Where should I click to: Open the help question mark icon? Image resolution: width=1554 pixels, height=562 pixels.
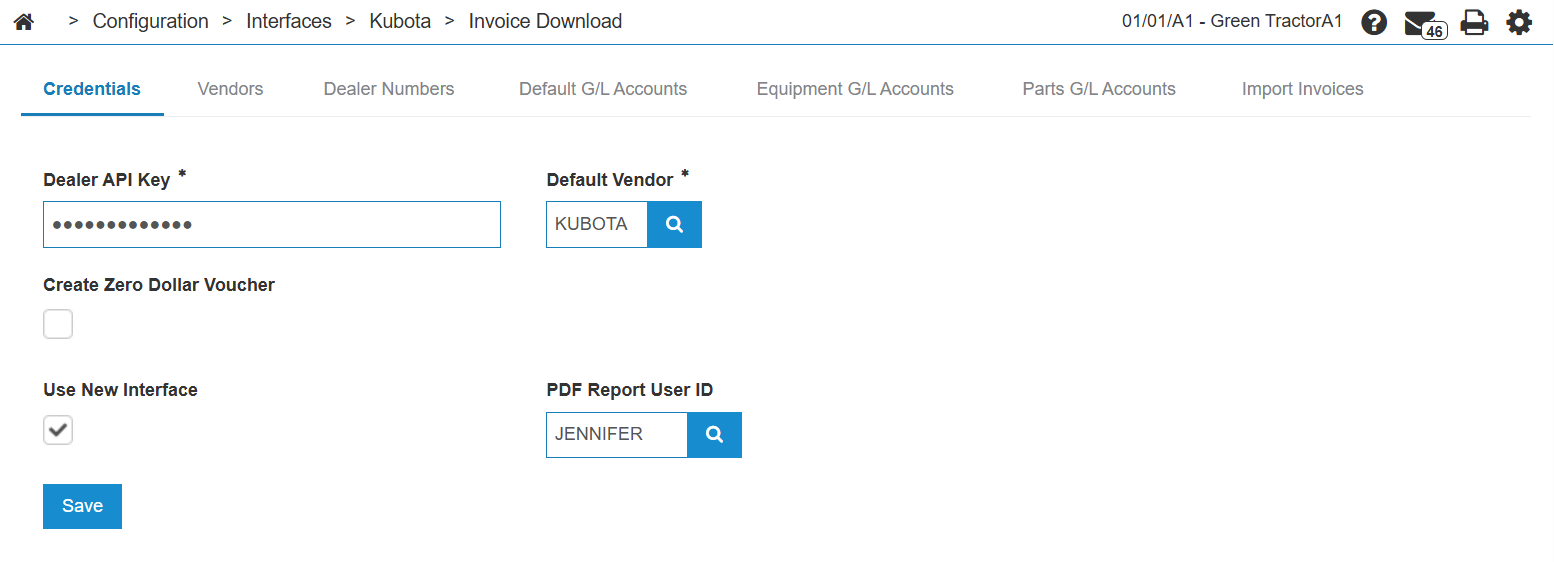click(x=1374, y=22)
